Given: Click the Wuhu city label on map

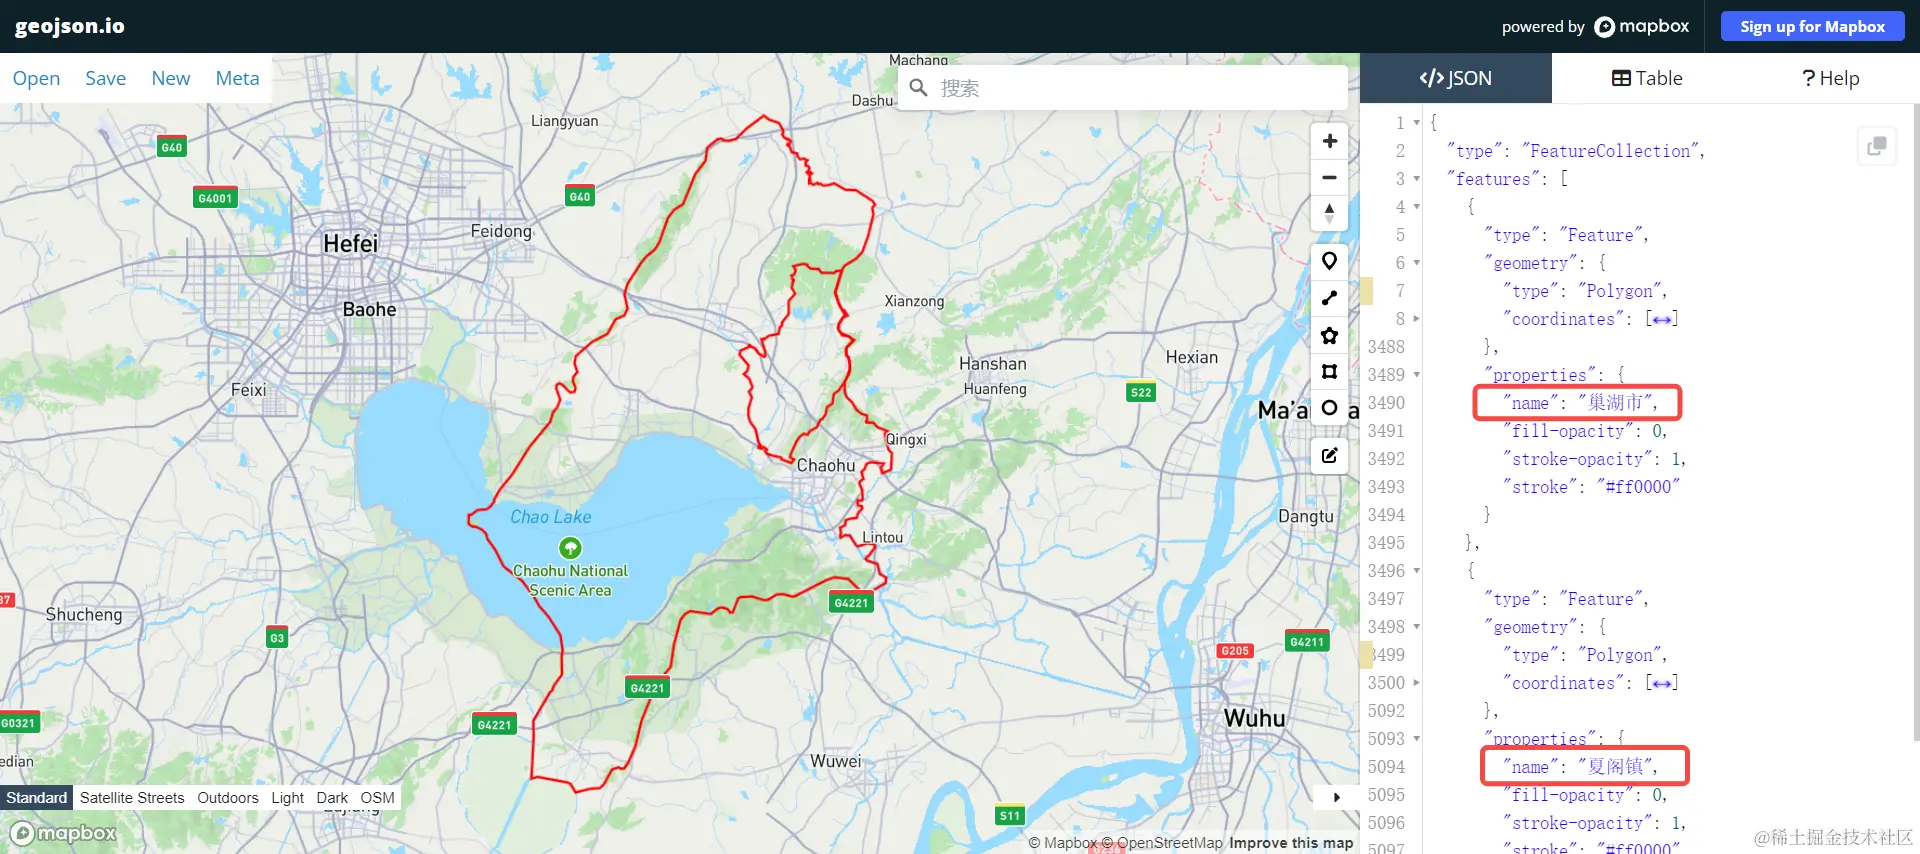Looking at the screenshot, I should click(1254, 718).
